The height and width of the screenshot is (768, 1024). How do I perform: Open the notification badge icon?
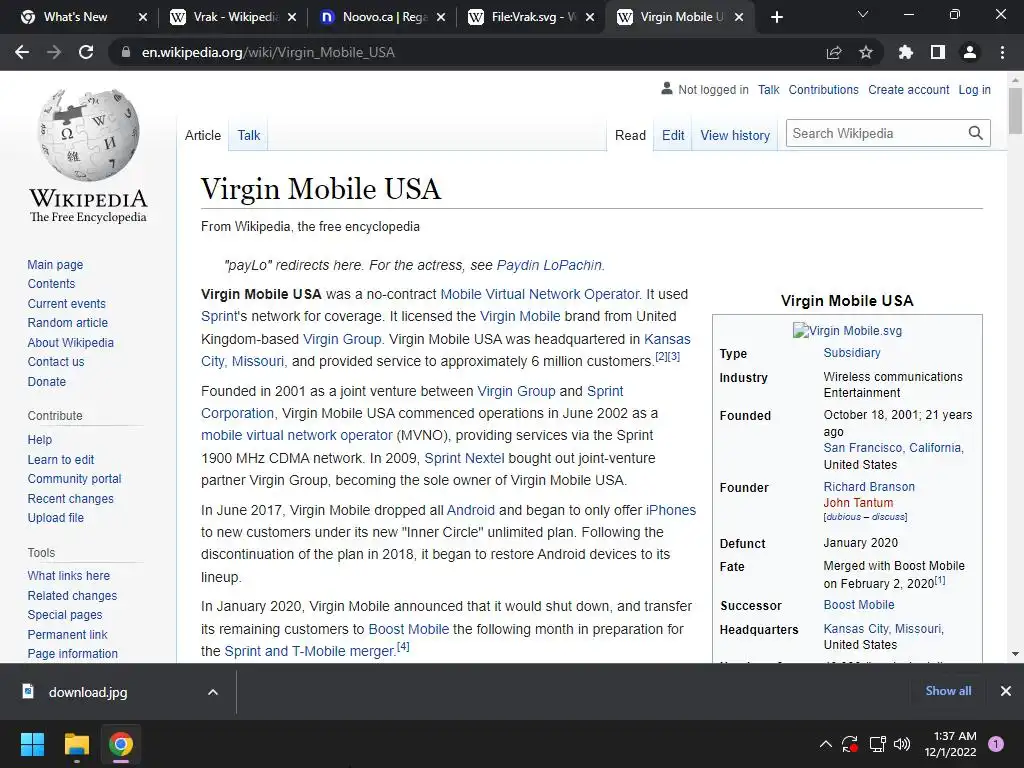click(x=996, y=744)
